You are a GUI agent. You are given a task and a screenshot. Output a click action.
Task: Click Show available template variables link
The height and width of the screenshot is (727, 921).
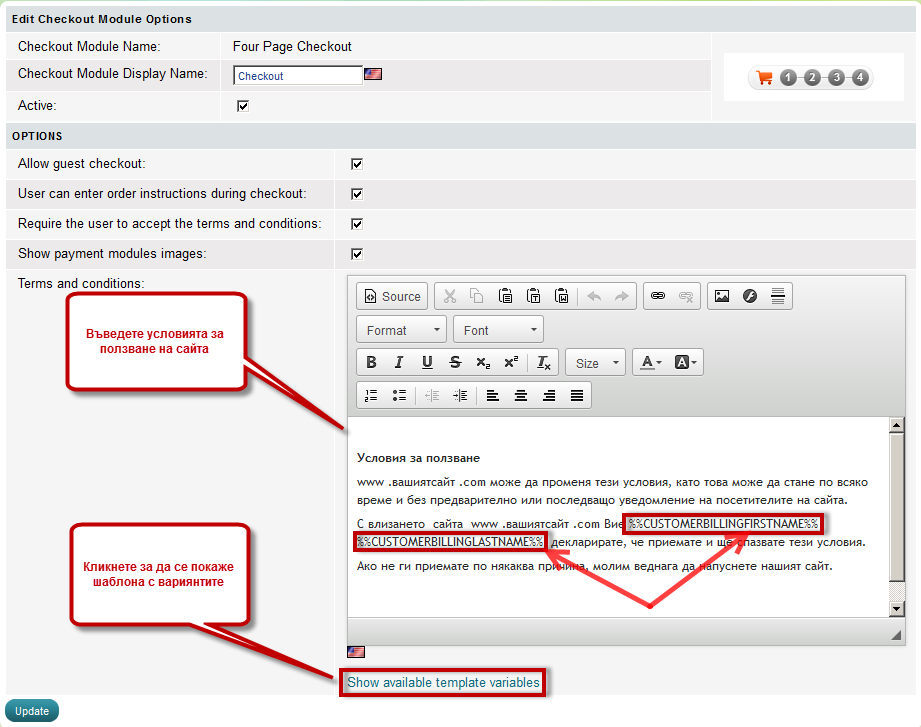(443, 683)
